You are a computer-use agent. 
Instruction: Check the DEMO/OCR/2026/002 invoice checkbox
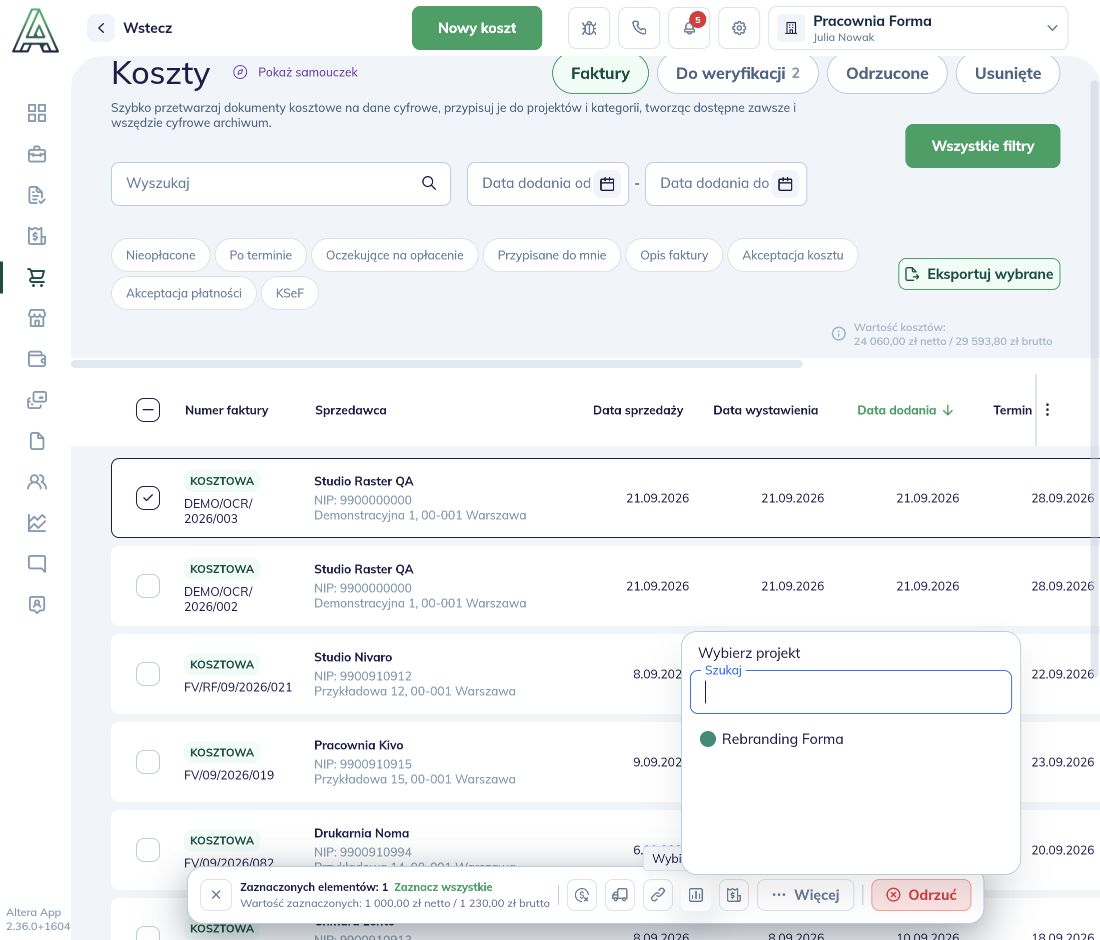pyautogui.click(x=148, y=586)
